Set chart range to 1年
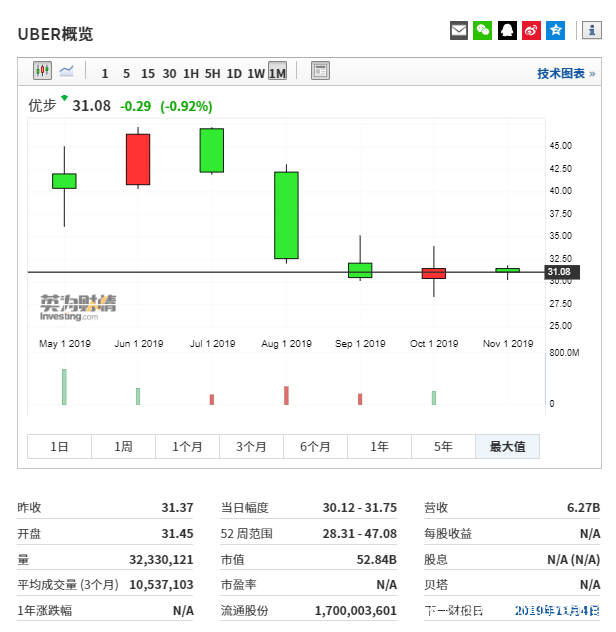This screenshot has width=616, height=632. (380, 447)
